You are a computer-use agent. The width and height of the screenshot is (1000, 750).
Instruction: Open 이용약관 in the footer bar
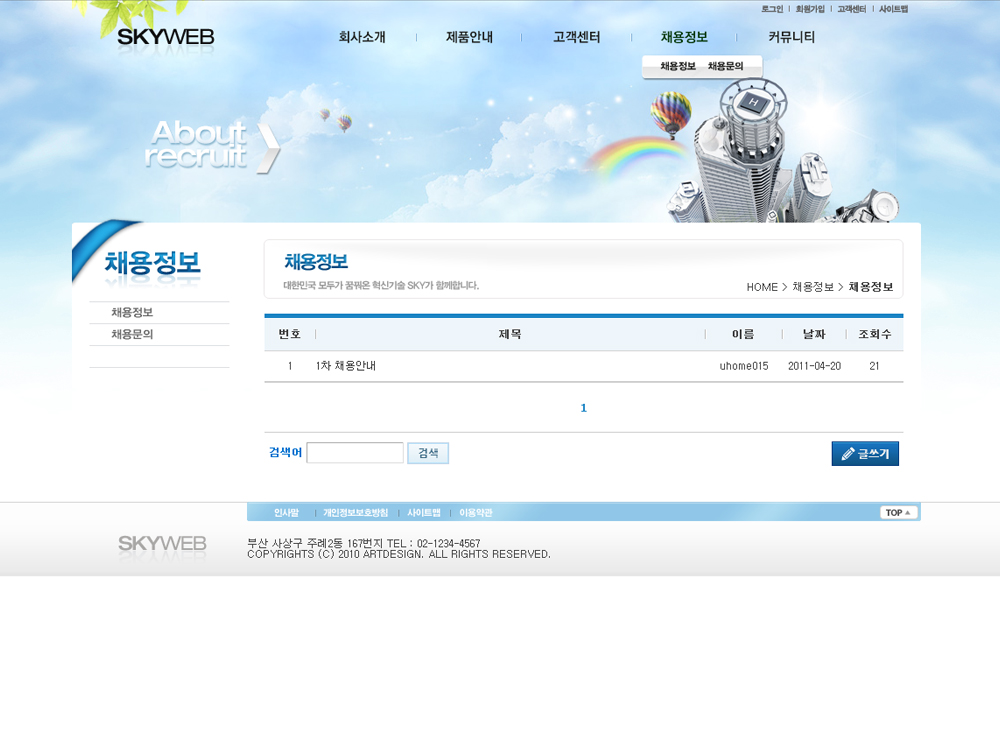[x=476, y=513]
